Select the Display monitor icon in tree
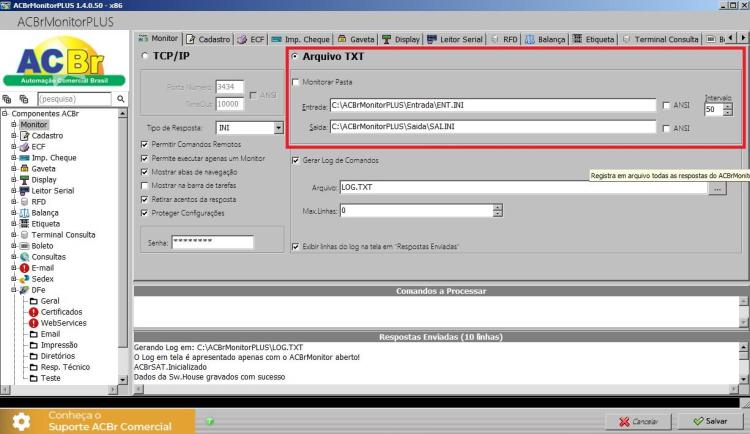Viewport: 750px width, 434px height. tap(24, 180)
